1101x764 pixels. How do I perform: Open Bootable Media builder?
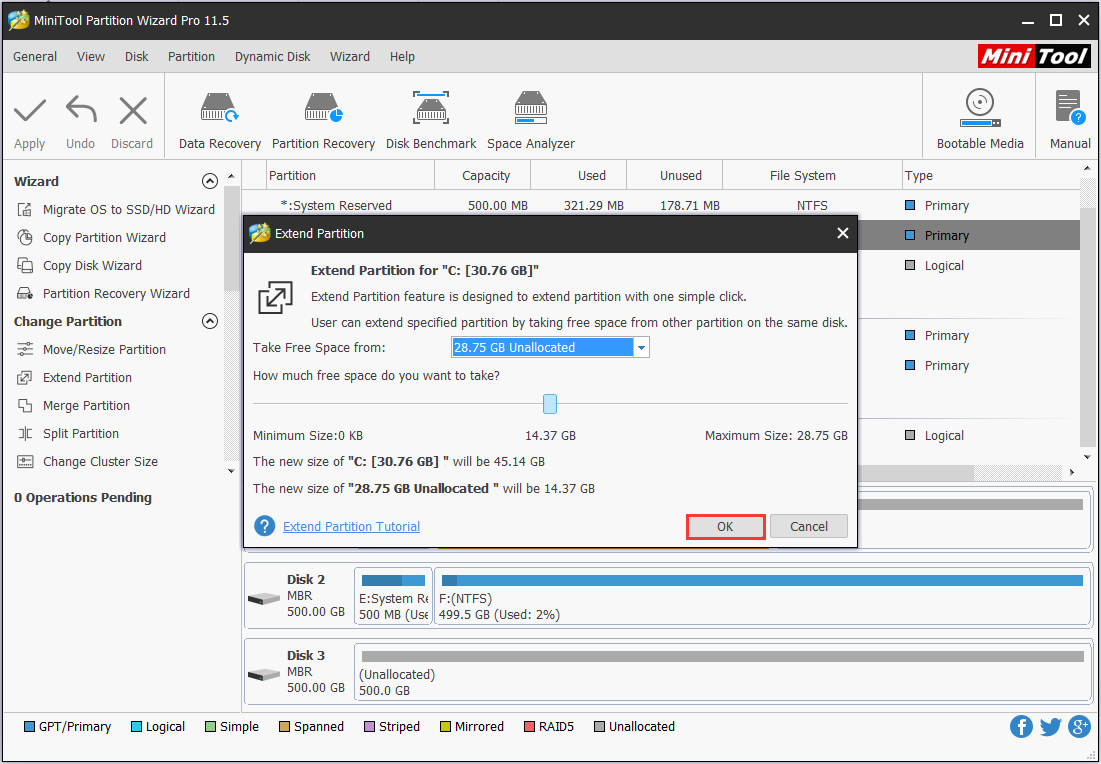(x=980, y=119)
